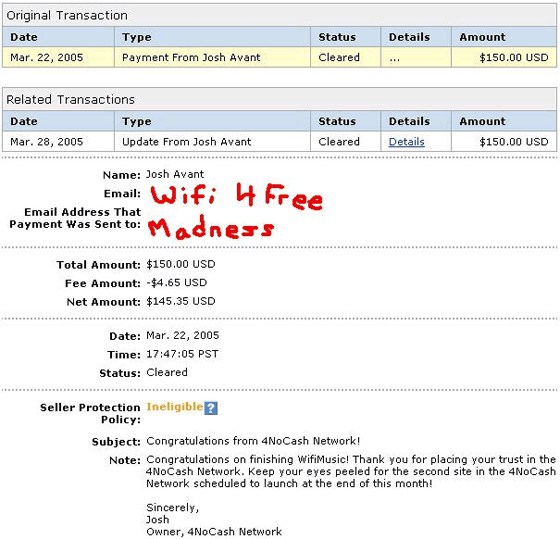Screen dimensions: 560x539
Task: Select the Update From Josh Avant row
Action: pyautogui.click(x=279, y=142)
